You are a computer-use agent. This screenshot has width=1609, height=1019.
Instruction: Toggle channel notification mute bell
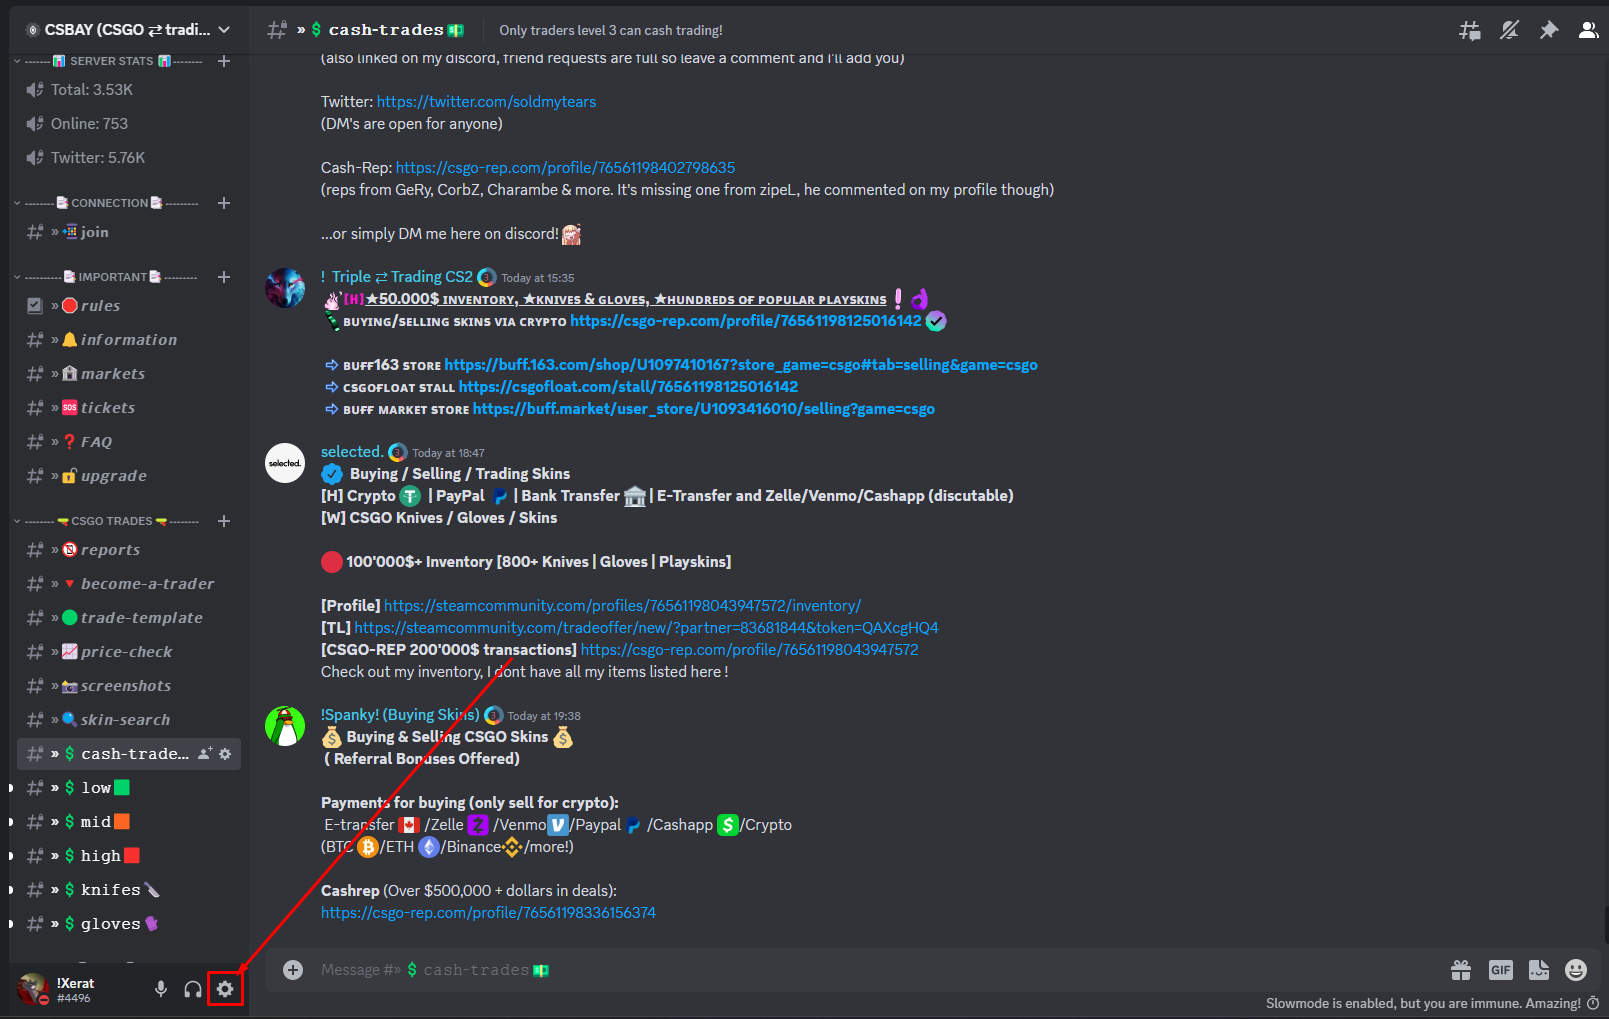pos(1509,30)
